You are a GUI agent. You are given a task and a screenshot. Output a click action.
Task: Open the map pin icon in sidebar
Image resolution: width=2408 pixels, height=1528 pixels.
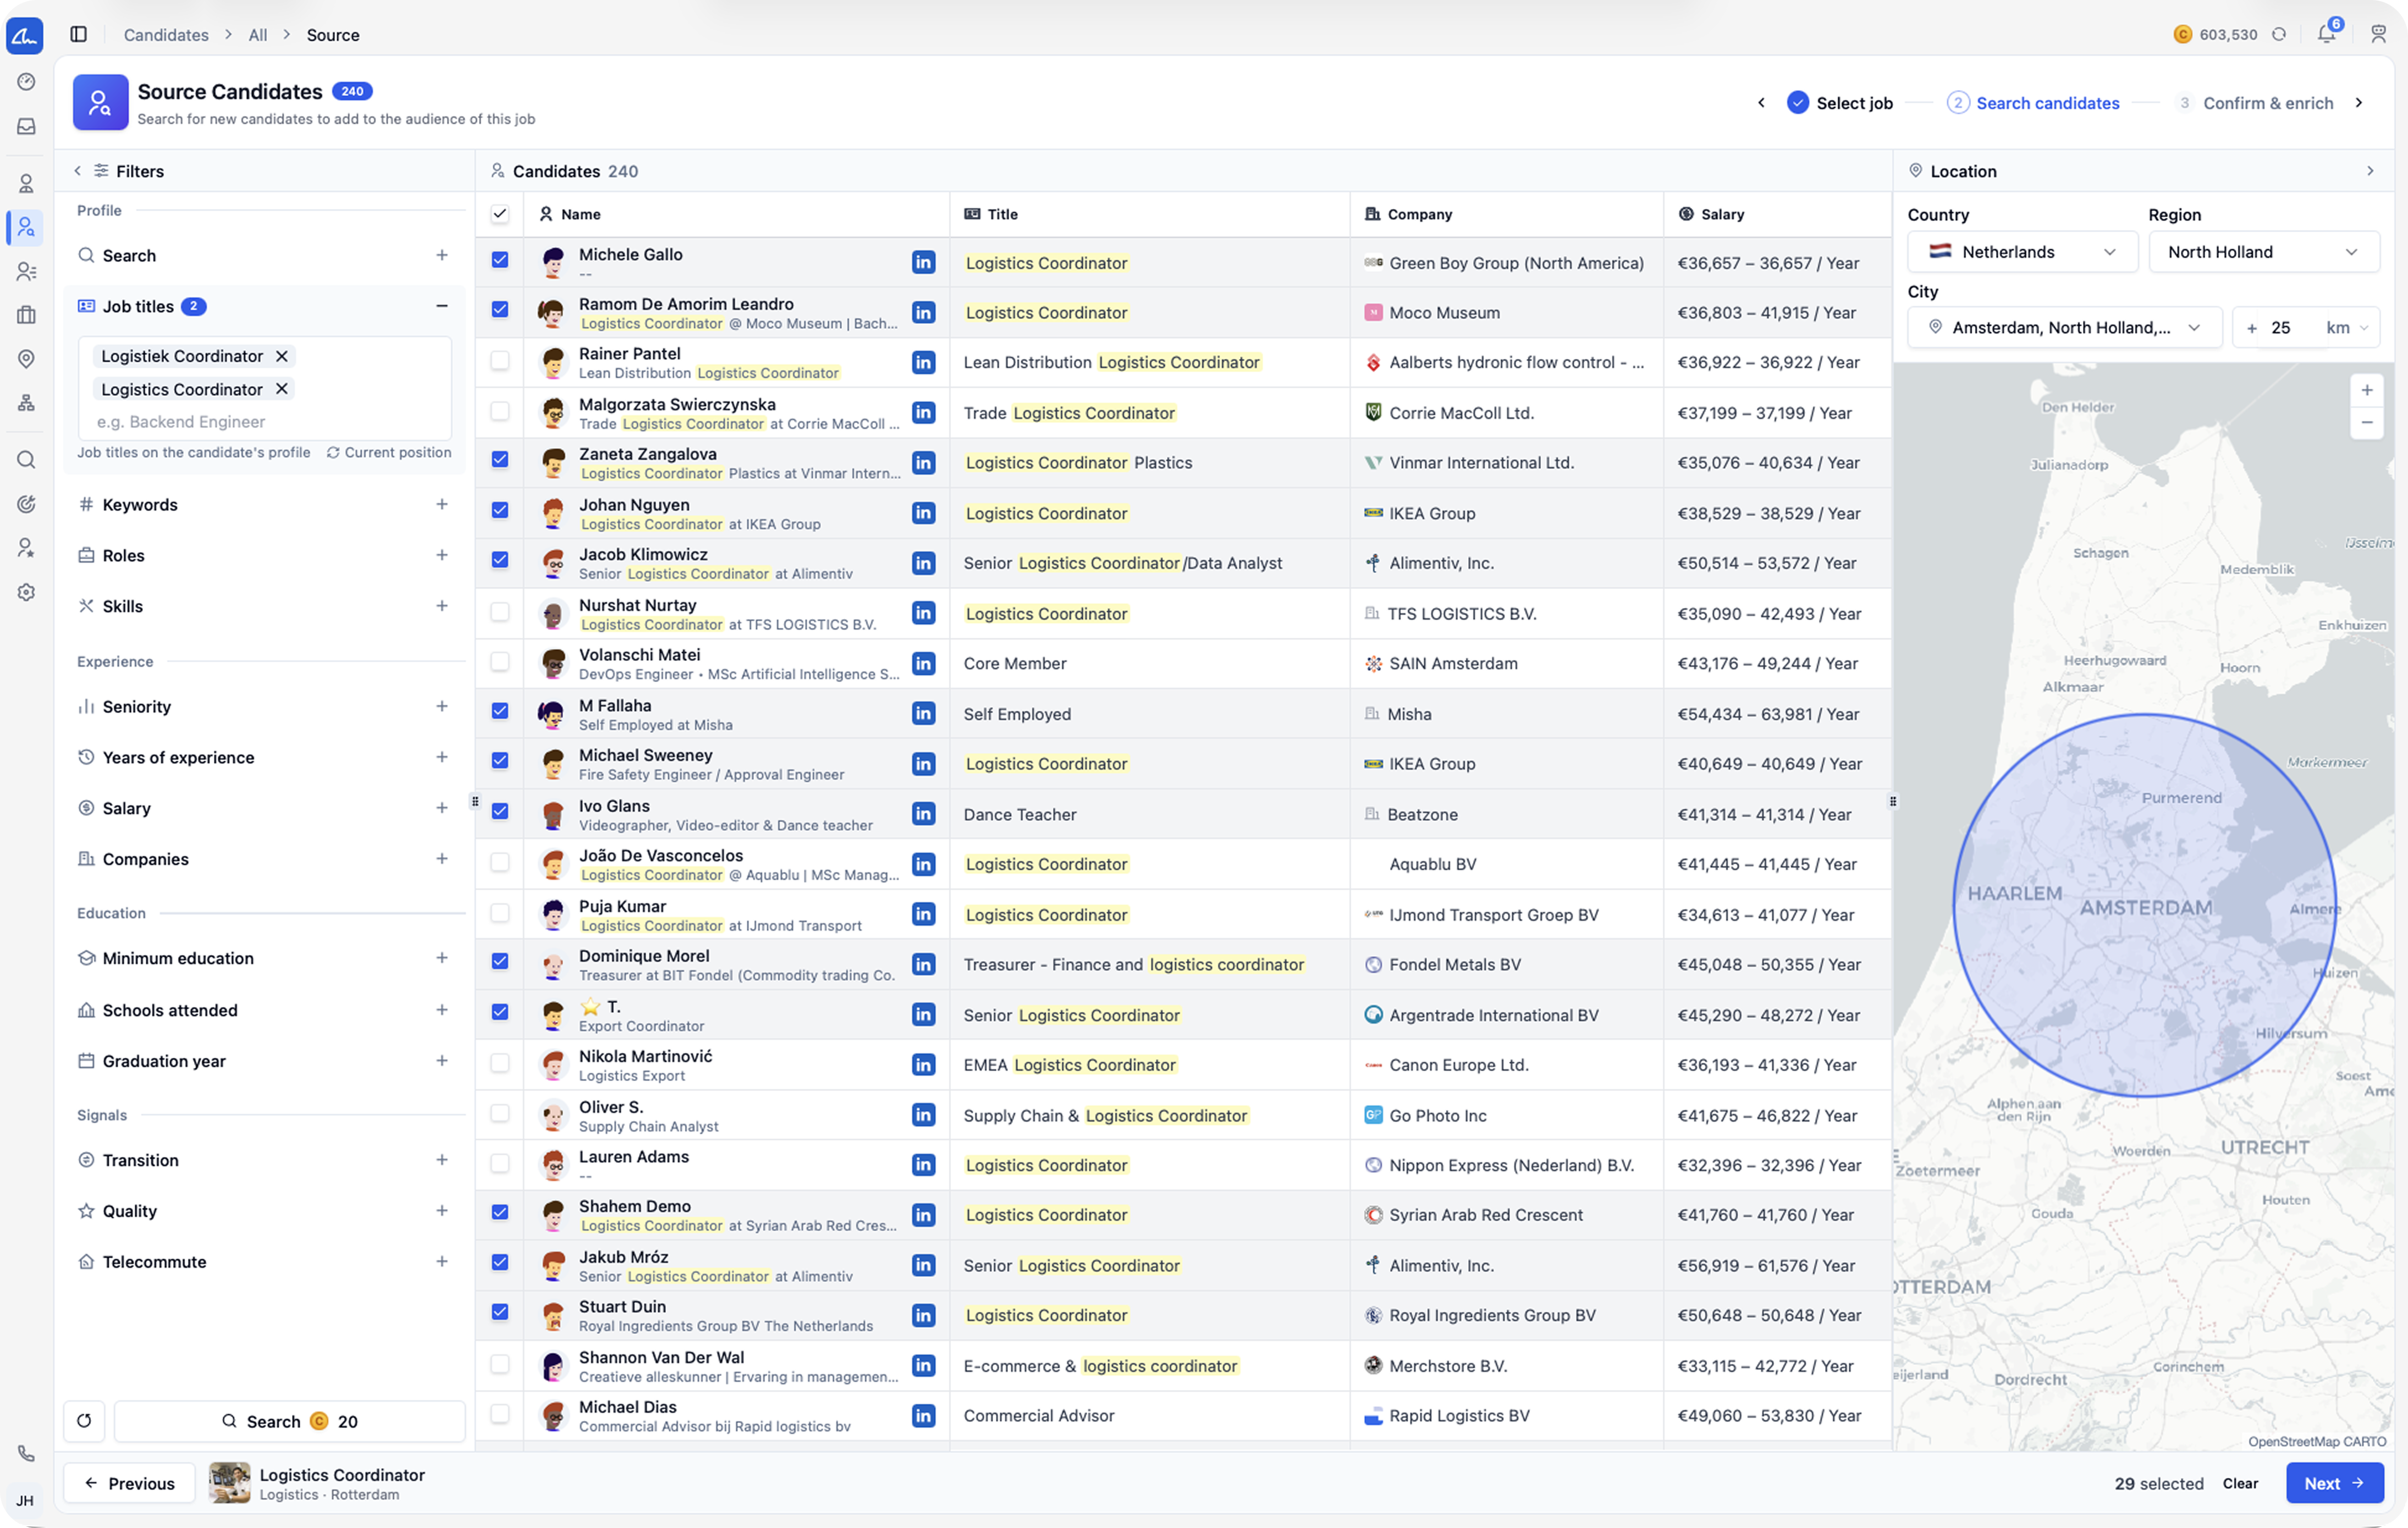[26, 359]
